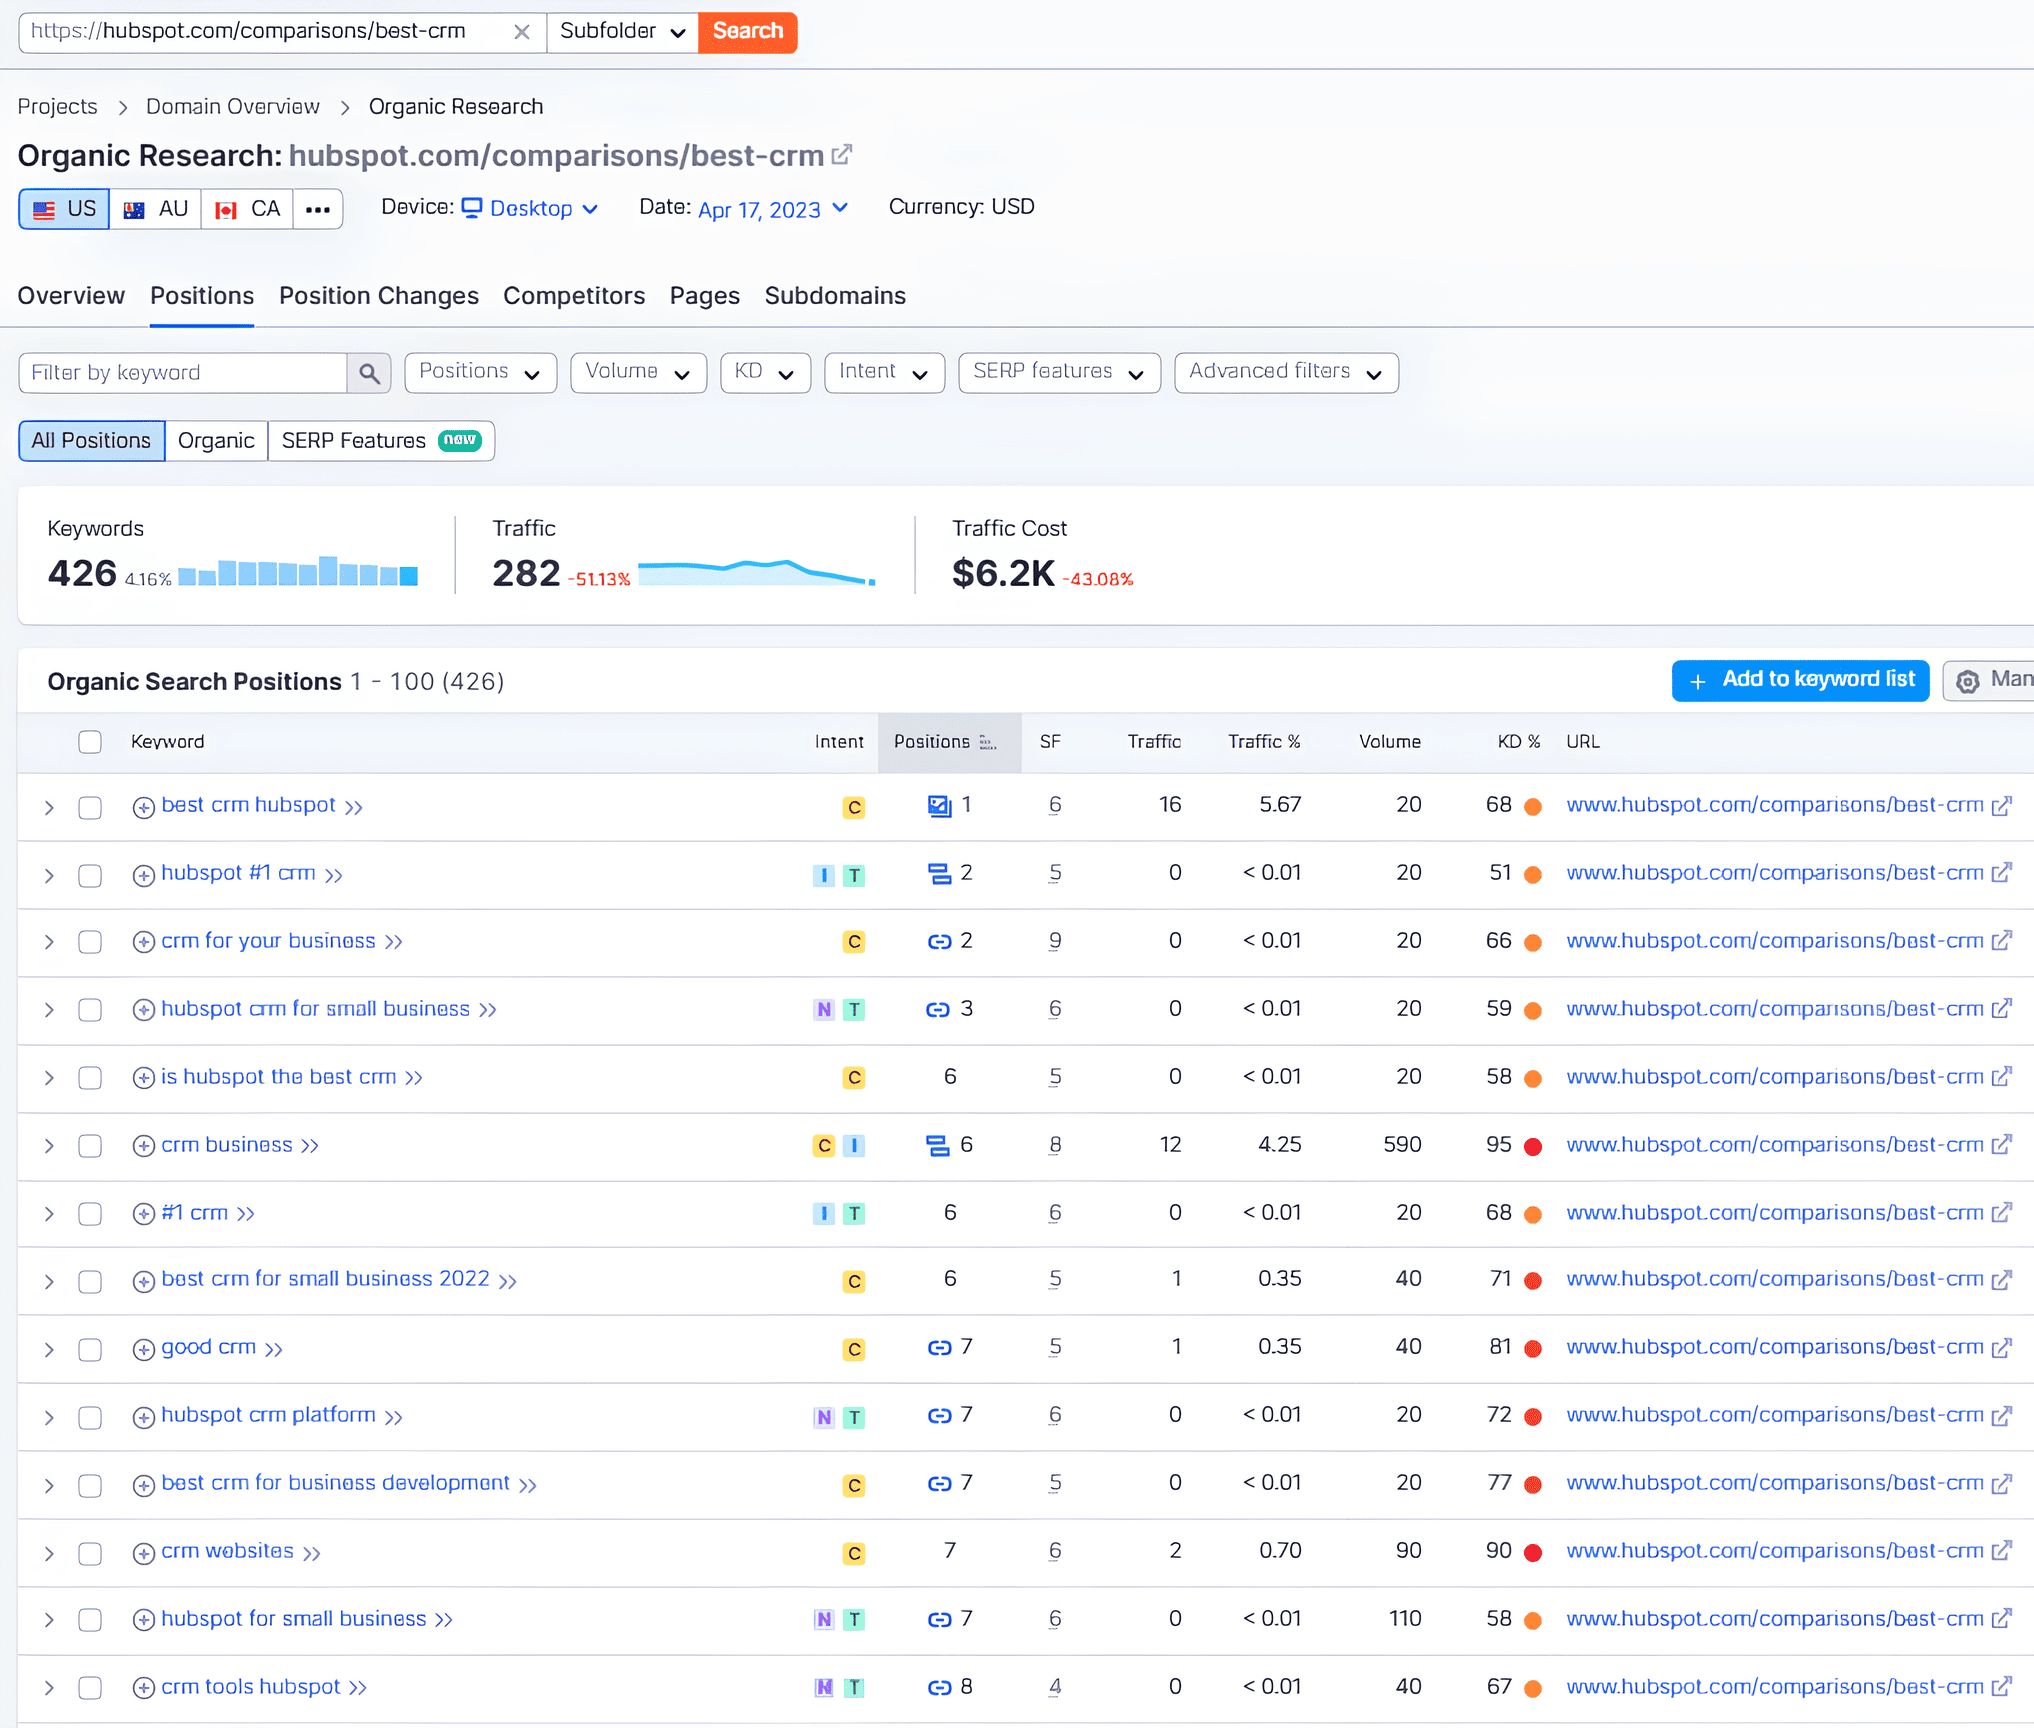This screenshot has height=1728, width=2034.
Task: Go to Domain Overview breadcrumb
Action: [x=233, y=107]
